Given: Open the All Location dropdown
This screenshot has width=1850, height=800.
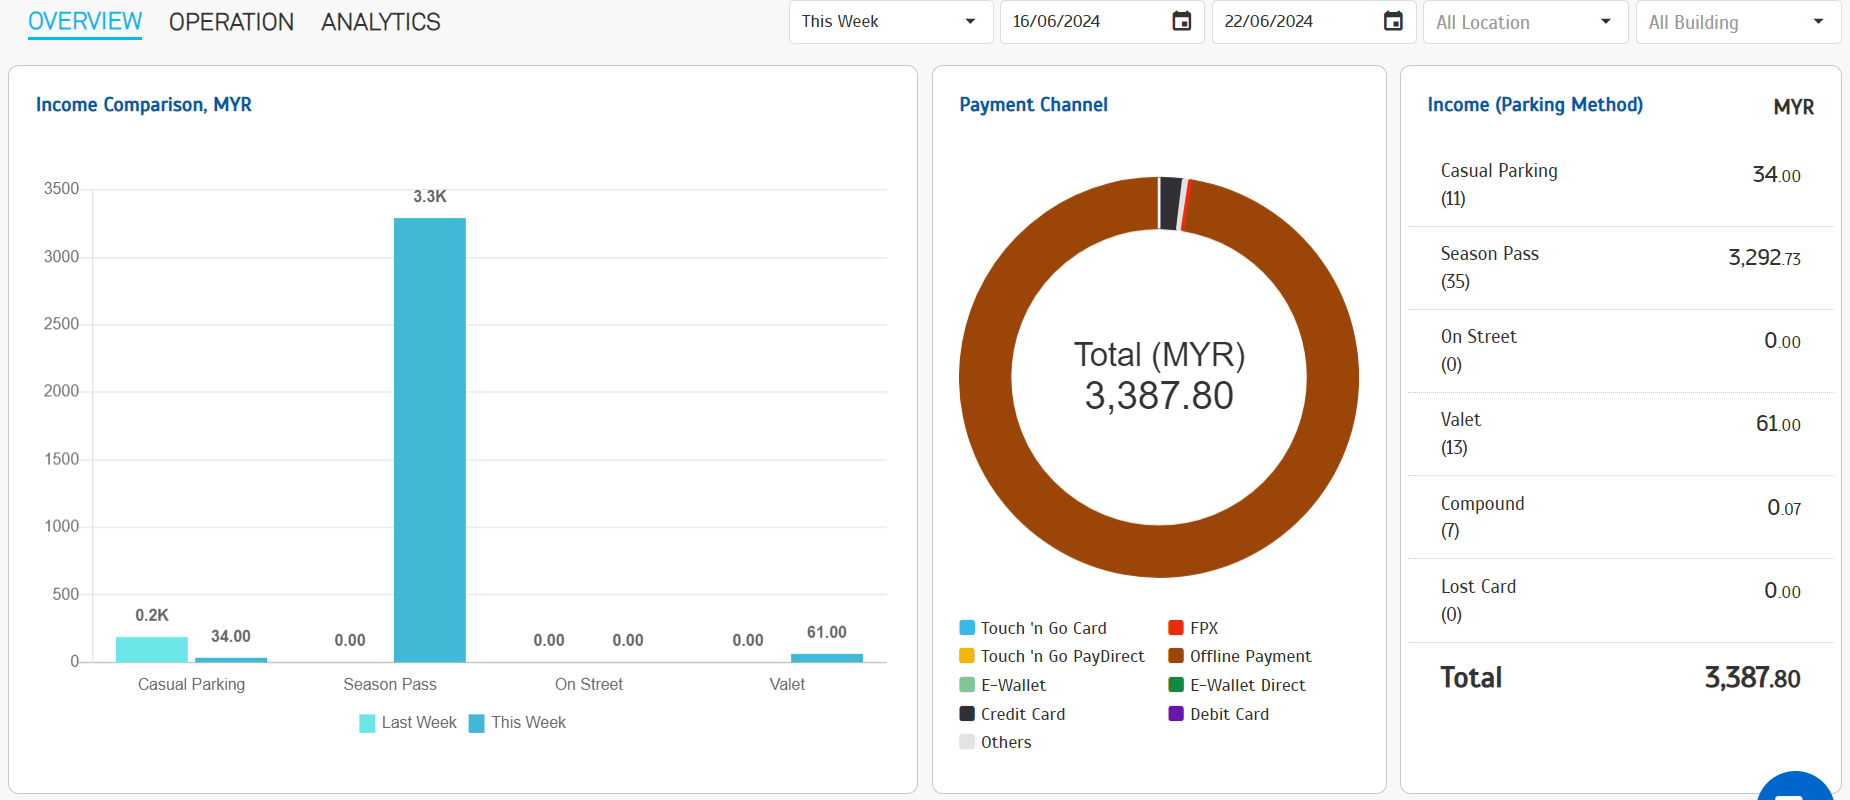Looking at the screenshot, I should 1524,22.
